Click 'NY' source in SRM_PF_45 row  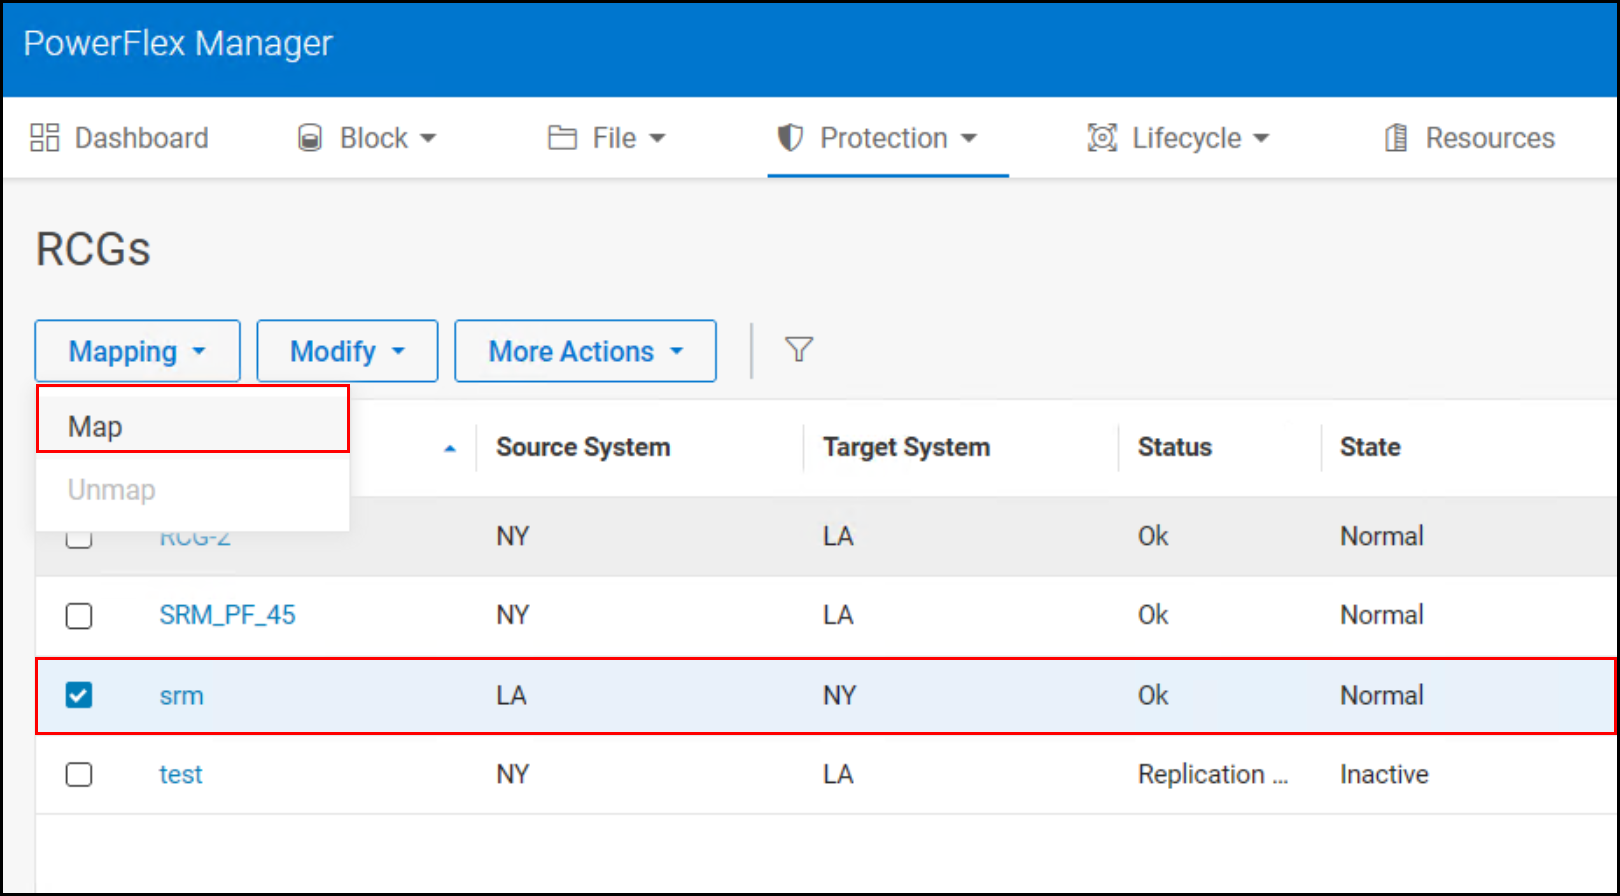(512, 615)
